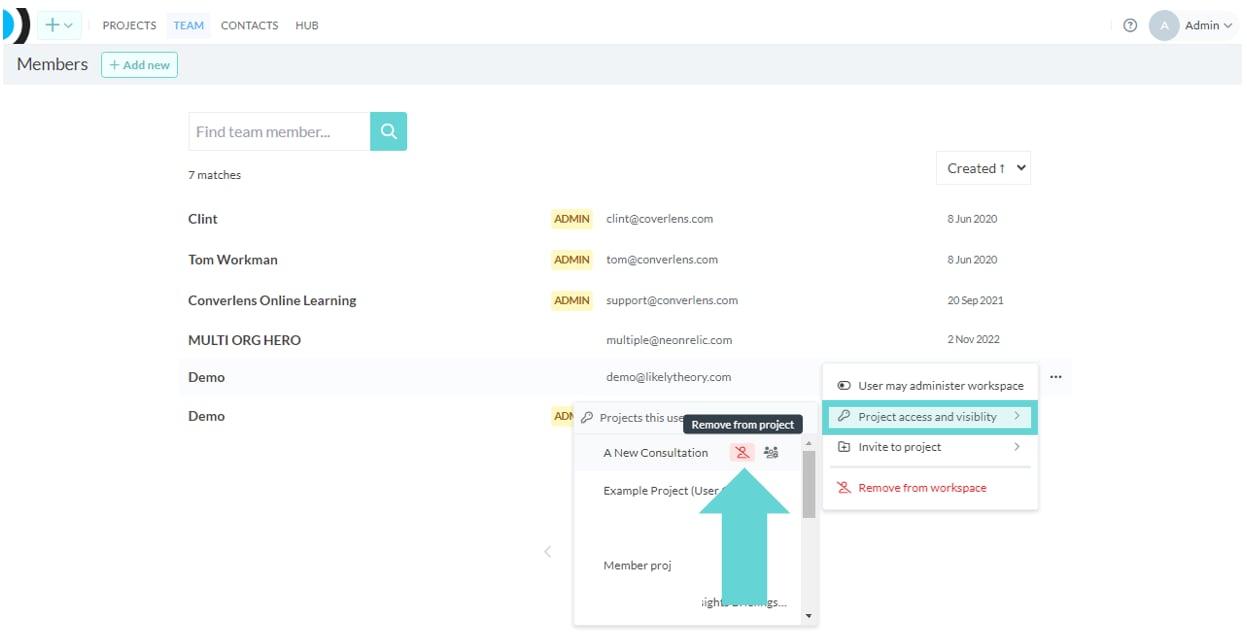Click Remove from project icon for A New Consultation
This screenshot has width=1247, height=634.
tap(742, 452)
